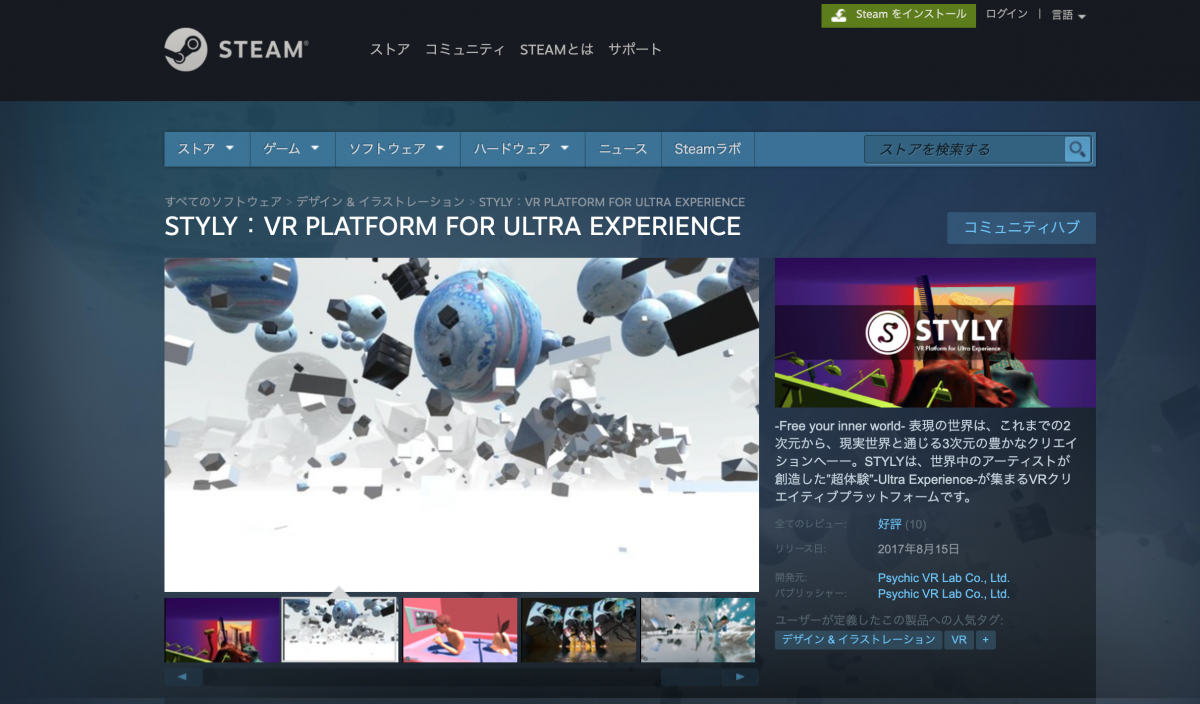
Task: Click the VR tag
Action: pyautogui.click(x=959, y=640)
